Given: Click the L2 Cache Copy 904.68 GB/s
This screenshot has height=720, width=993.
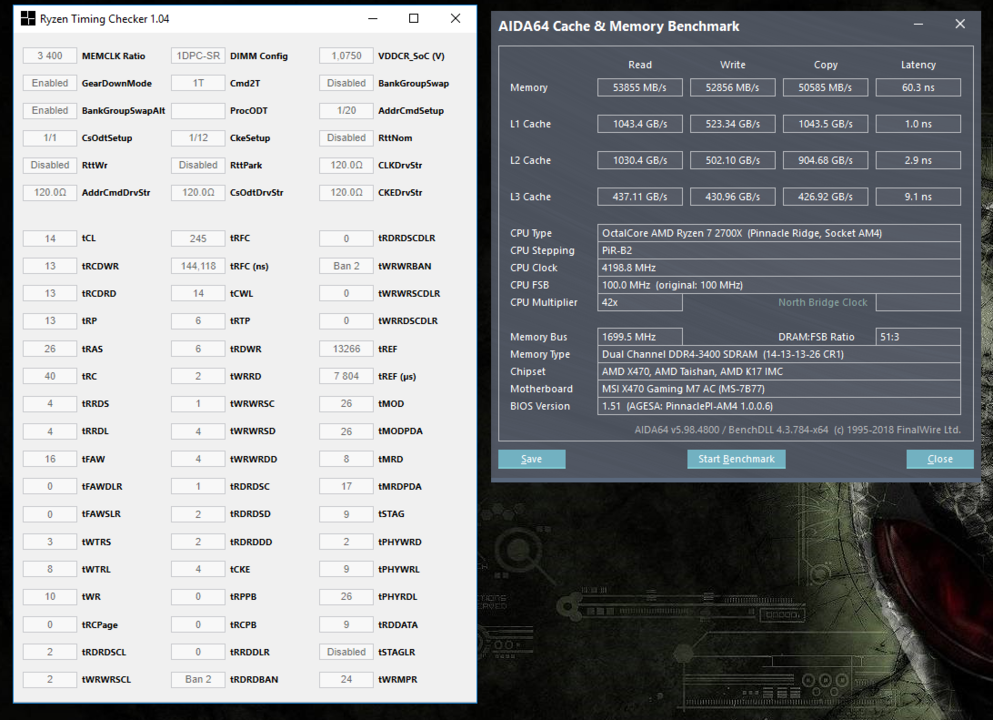Looking at the screenshot, I should click(825, 160).
